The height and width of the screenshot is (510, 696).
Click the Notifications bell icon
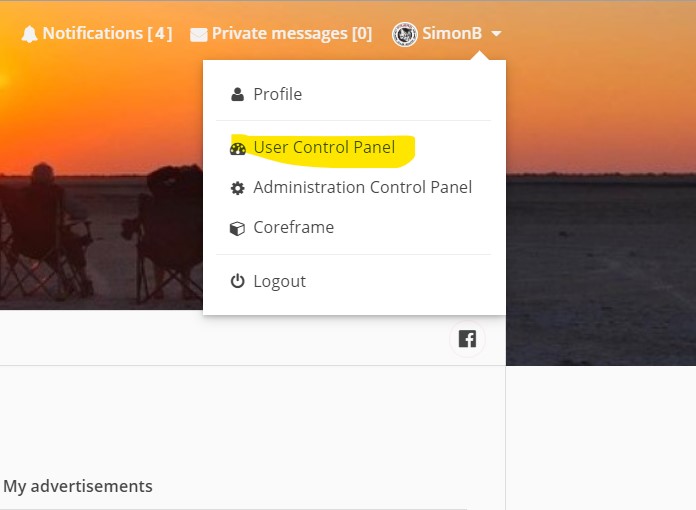tap(29, 34)
